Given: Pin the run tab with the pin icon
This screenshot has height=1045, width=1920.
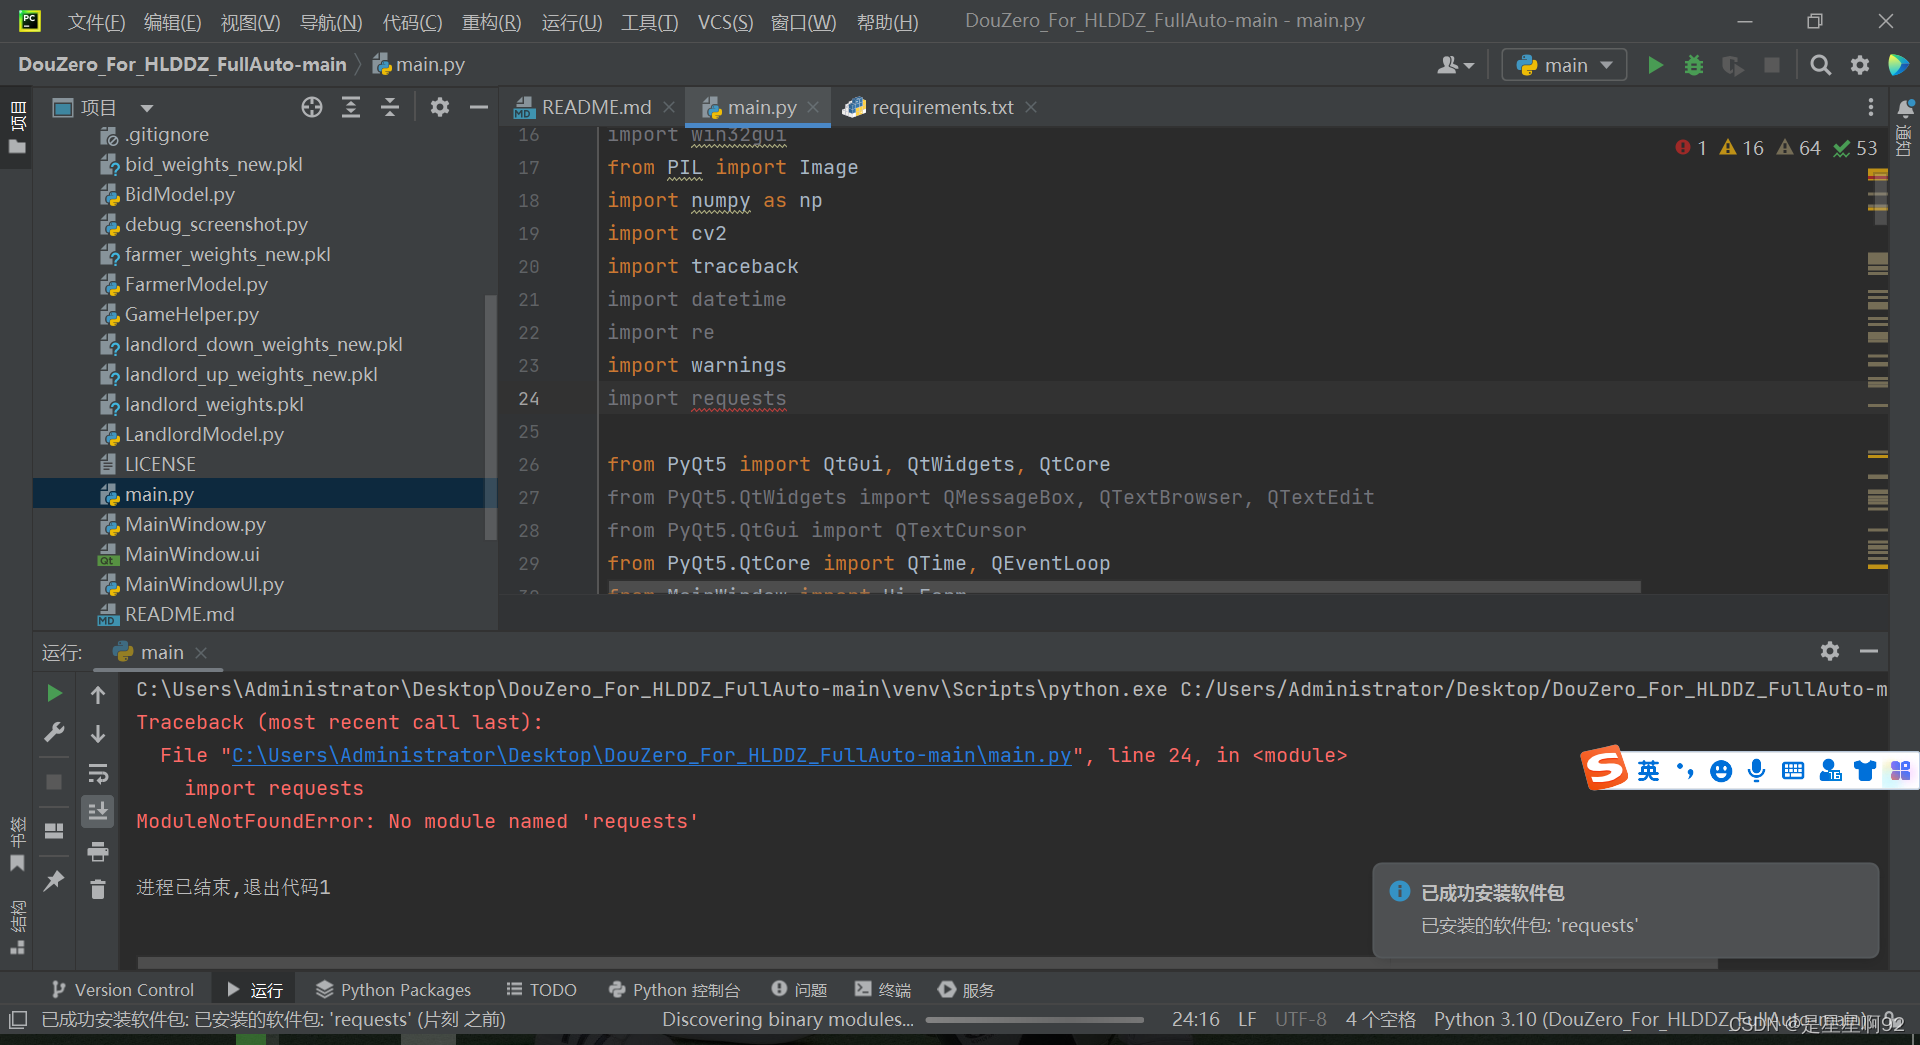Looking at the screenshot, I should [x=54, y=880].
